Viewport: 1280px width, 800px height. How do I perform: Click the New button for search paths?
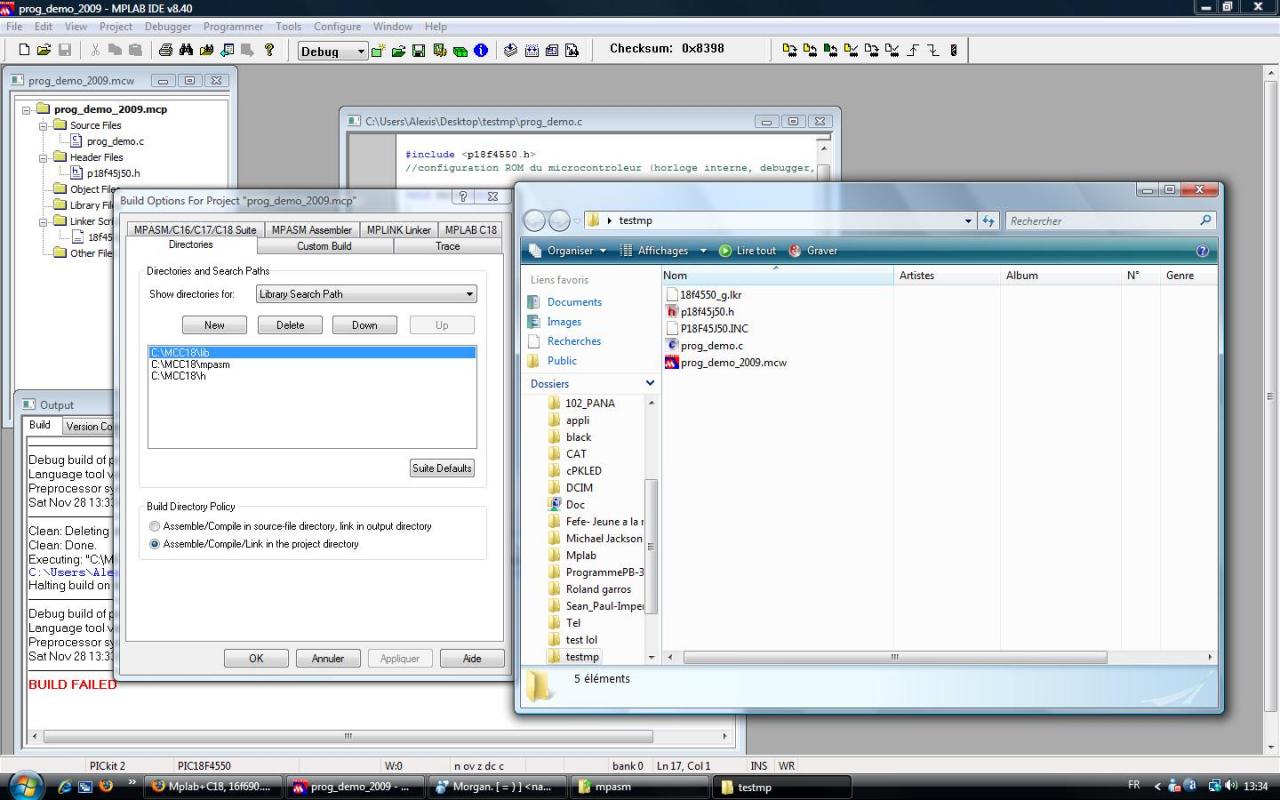[x=214, y=325]
